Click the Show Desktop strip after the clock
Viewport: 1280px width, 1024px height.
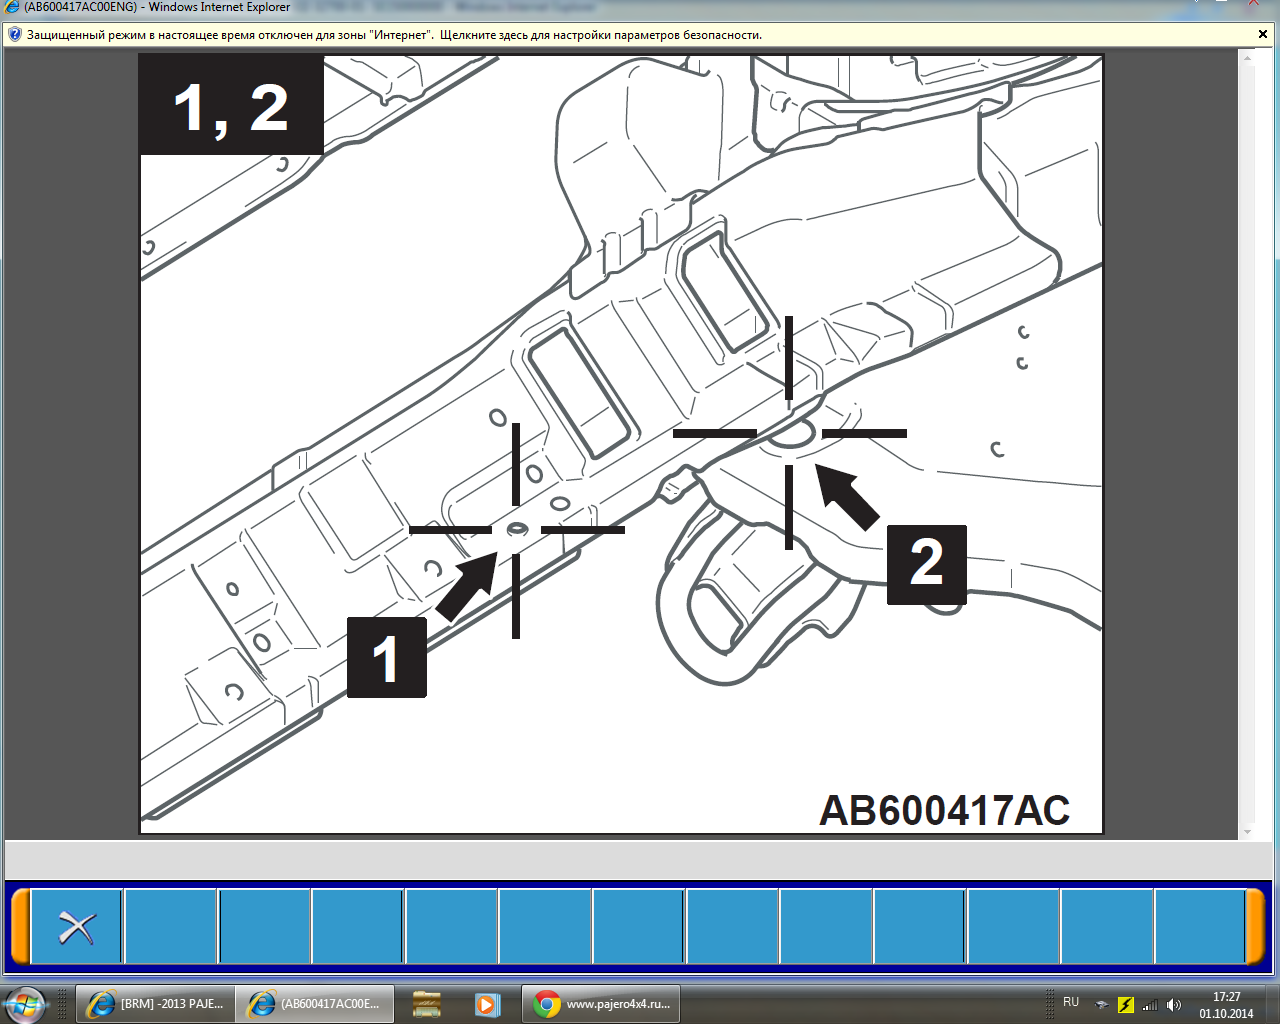(1272, 1004)
